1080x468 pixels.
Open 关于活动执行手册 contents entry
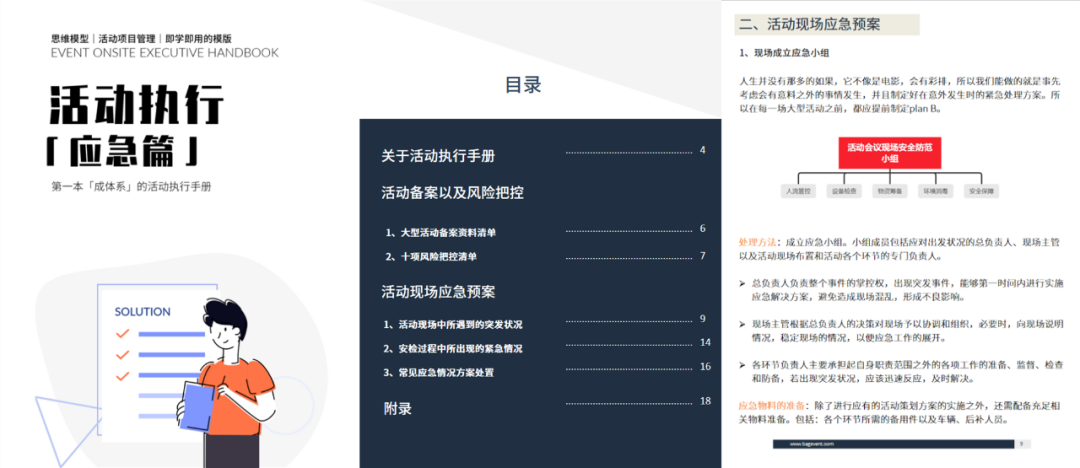pyautogui.click(x=438, y=156)
